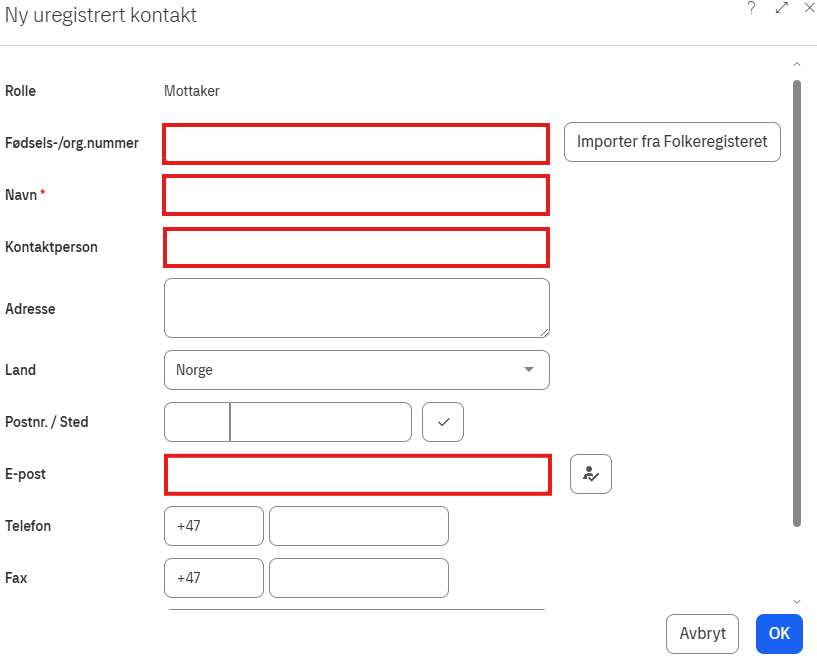Click the person-check icon beside E-post
The width and height of the screenshot is (817, 659).
591,474
